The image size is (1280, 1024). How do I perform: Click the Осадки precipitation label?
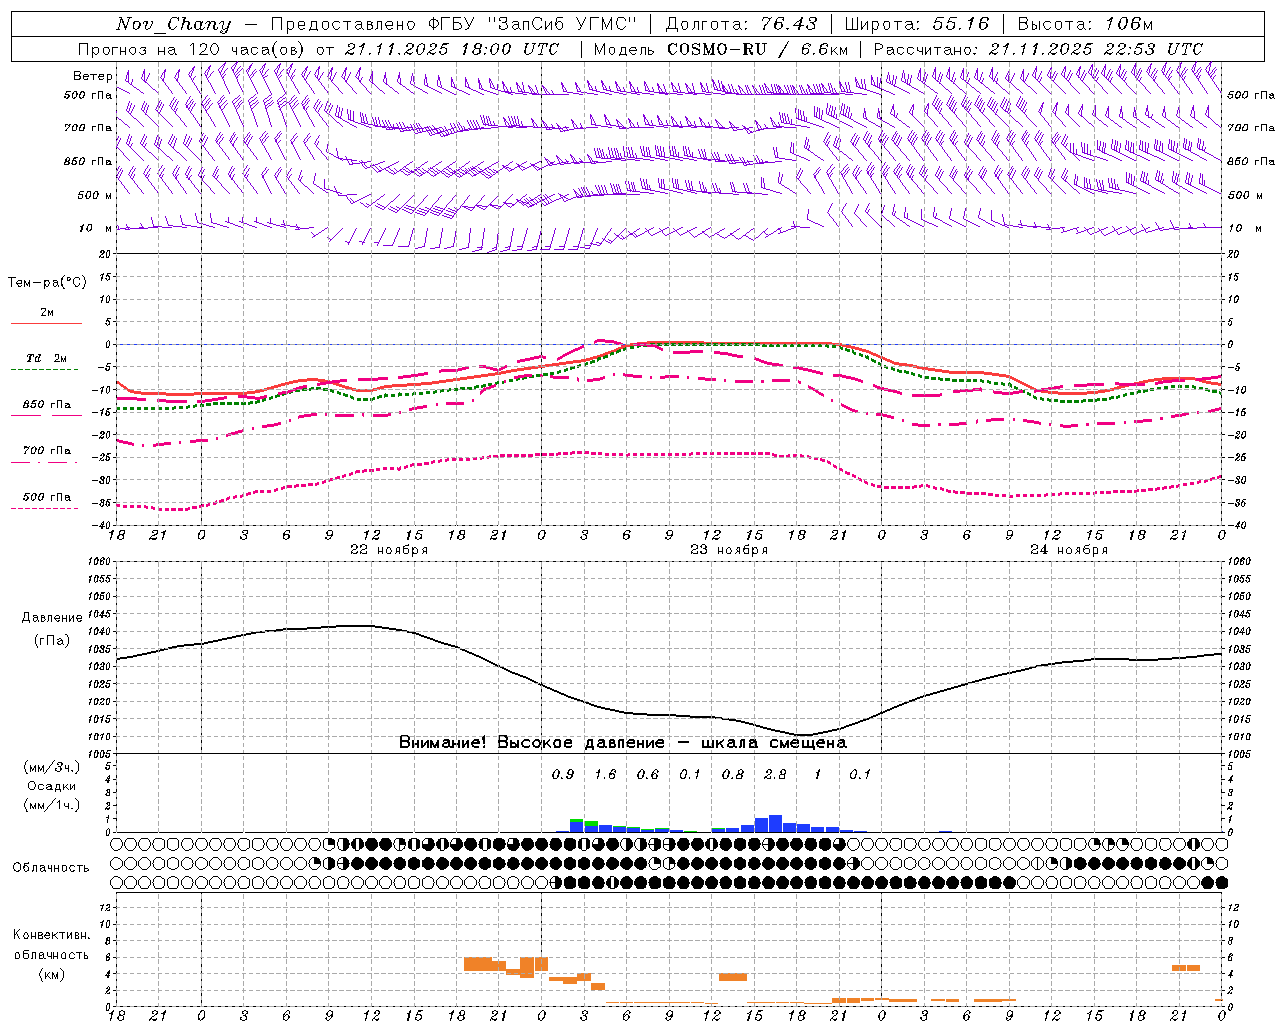[x=52, y=786]
